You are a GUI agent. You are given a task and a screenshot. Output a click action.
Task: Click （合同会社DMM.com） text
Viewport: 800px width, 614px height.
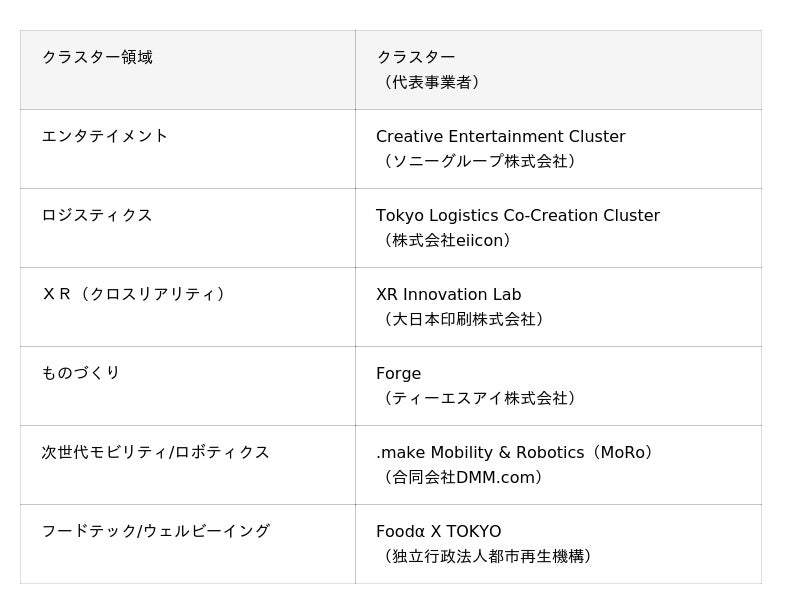click(x=463, y=477)
